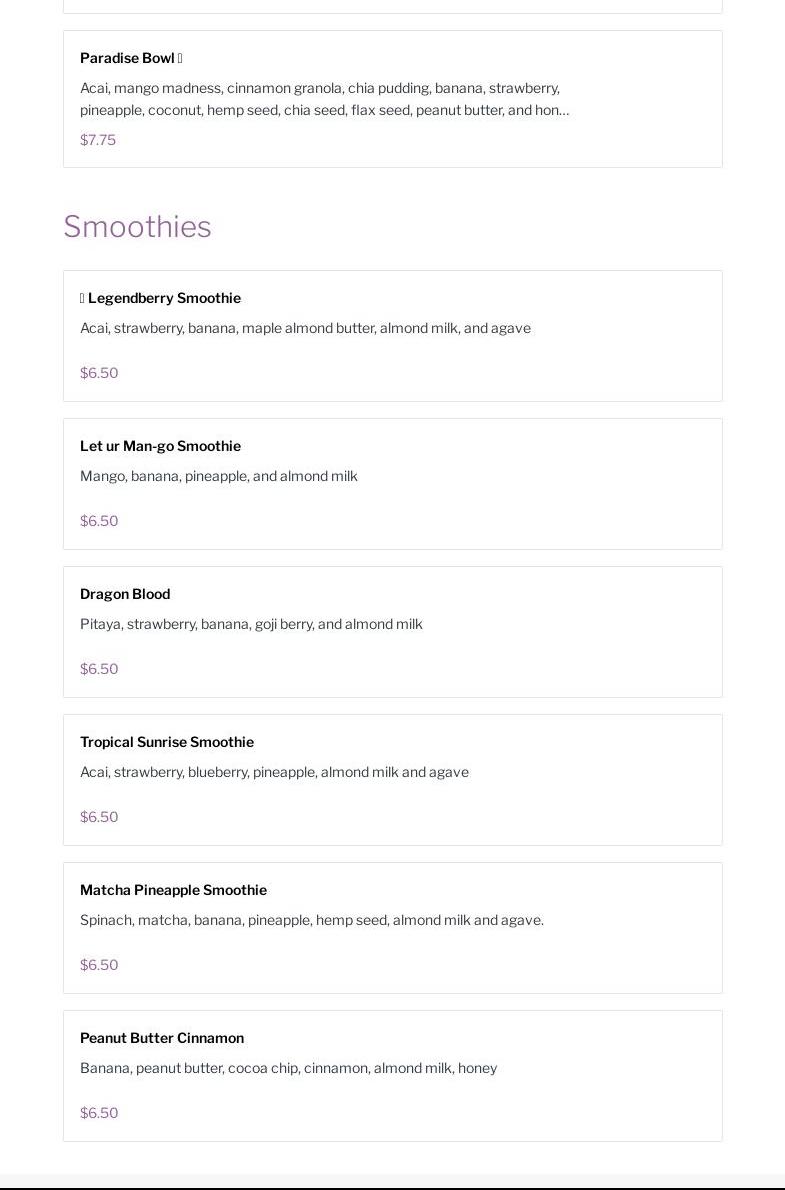Click the icon after Paradise Bowl title
The width and height of the screenshot is (785, 1190).
pyautogui.click(x=180, y=58)
